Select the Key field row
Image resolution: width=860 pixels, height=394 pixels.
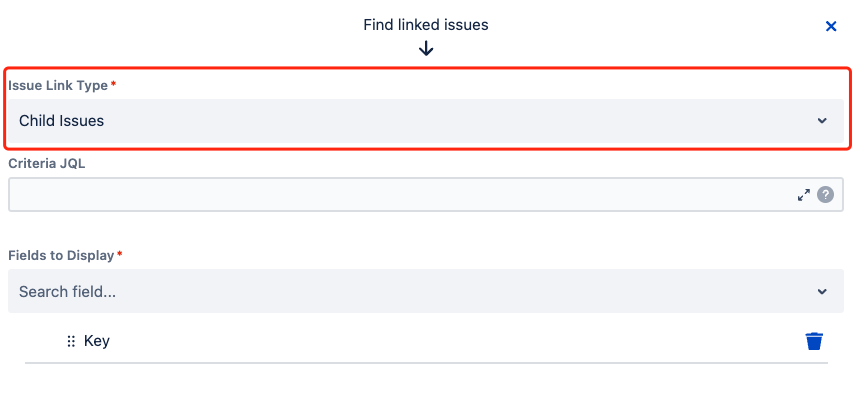pos(426,341)
